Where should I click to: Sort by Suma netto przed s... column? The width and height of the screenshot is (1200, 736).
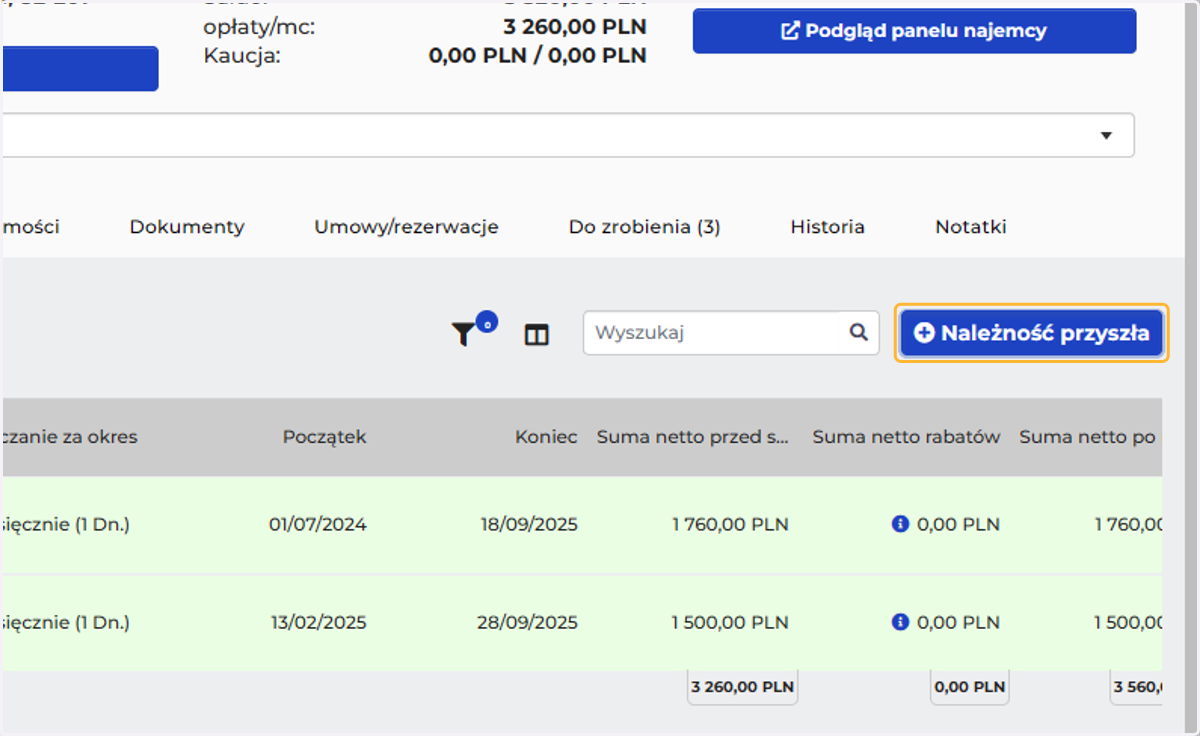click(x=693, y=437)
